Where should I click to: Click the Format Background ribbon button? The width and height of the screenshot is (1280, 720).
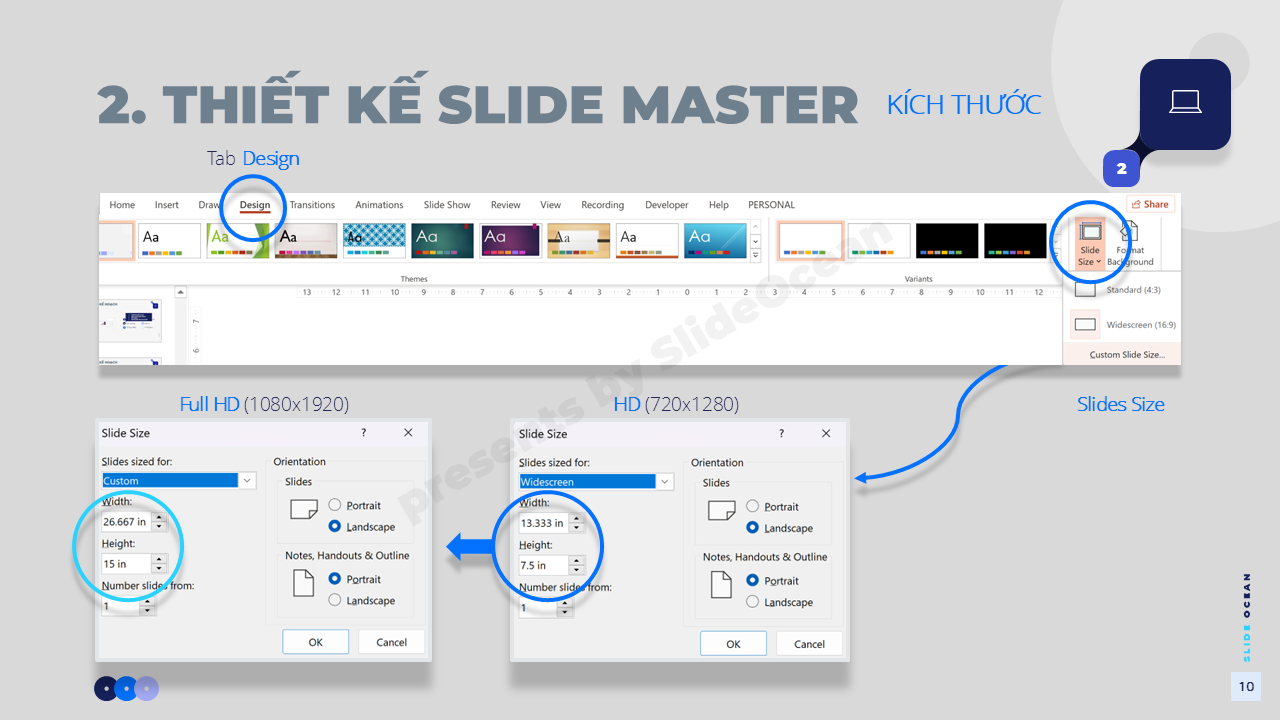click(x=1130, y=243)
